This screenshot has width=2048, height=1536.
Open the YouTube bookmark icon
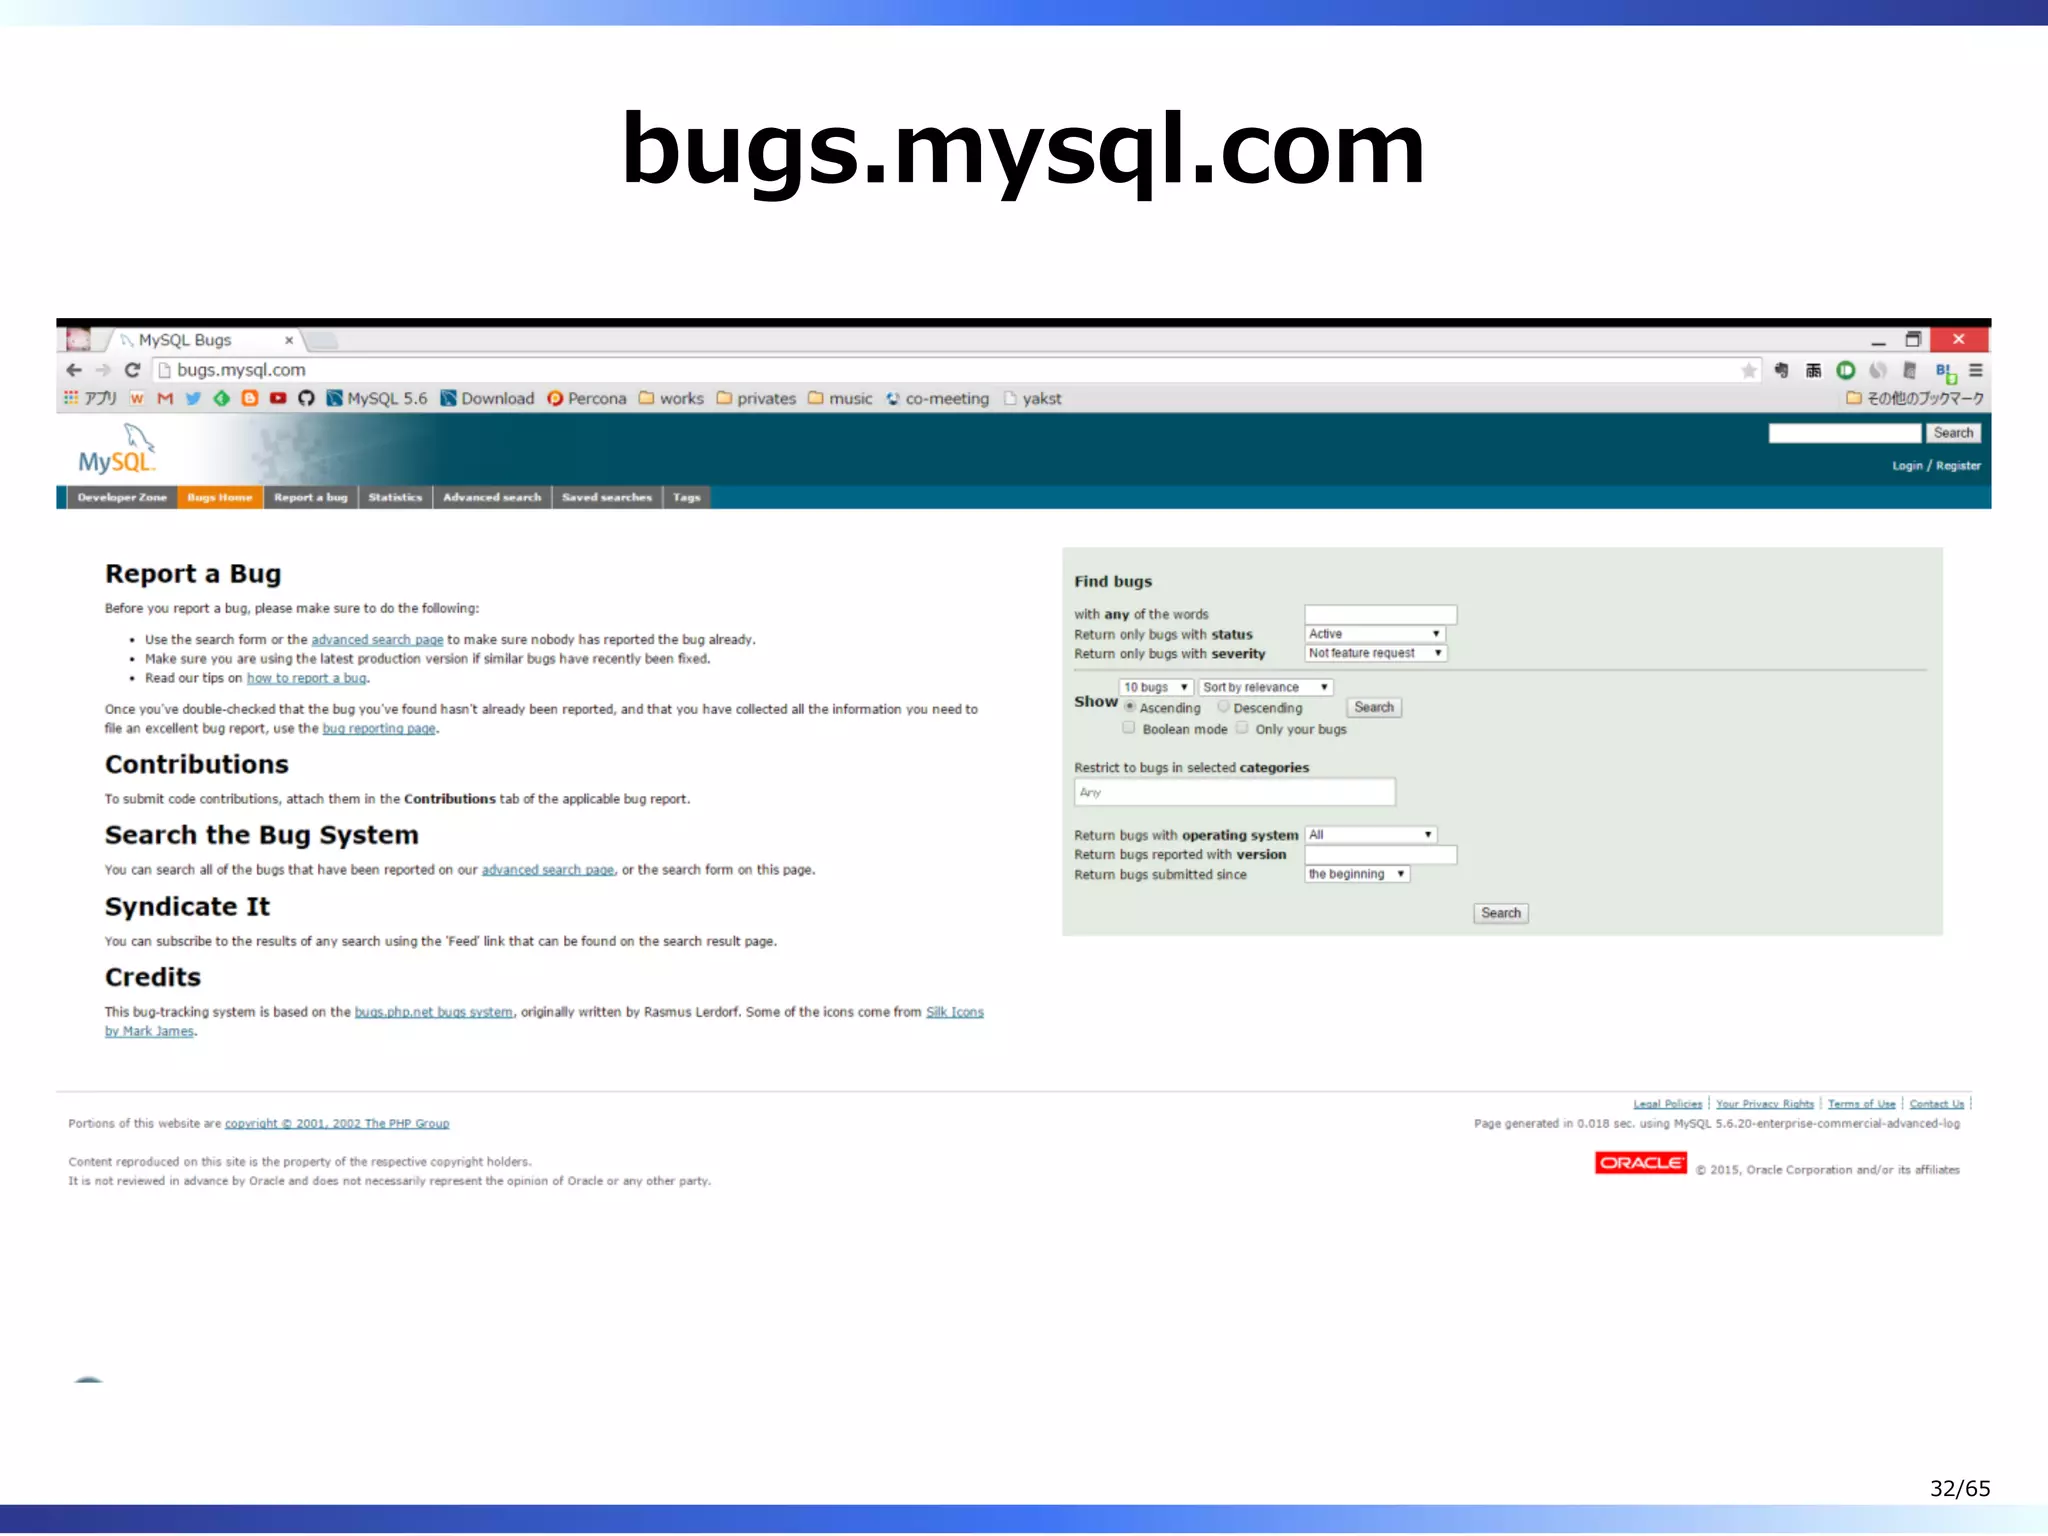tap(278, 398)
